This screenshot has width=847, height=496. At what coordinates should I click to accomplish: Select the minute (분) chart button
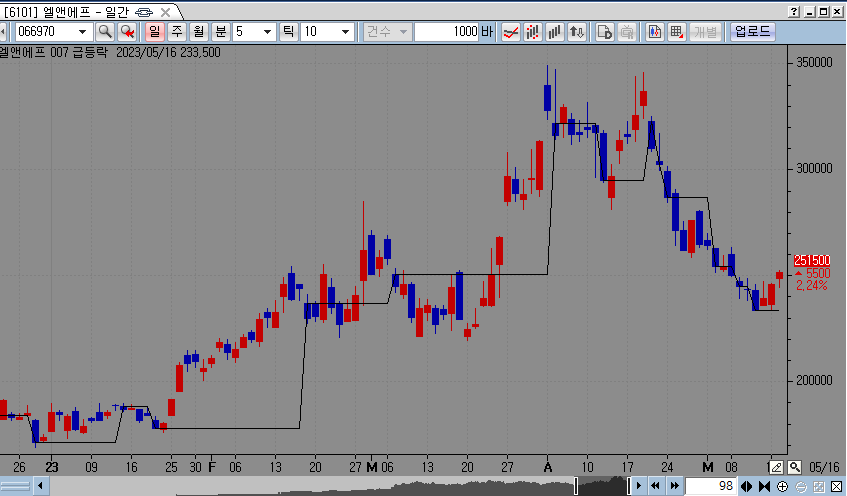tap(220, 32)
